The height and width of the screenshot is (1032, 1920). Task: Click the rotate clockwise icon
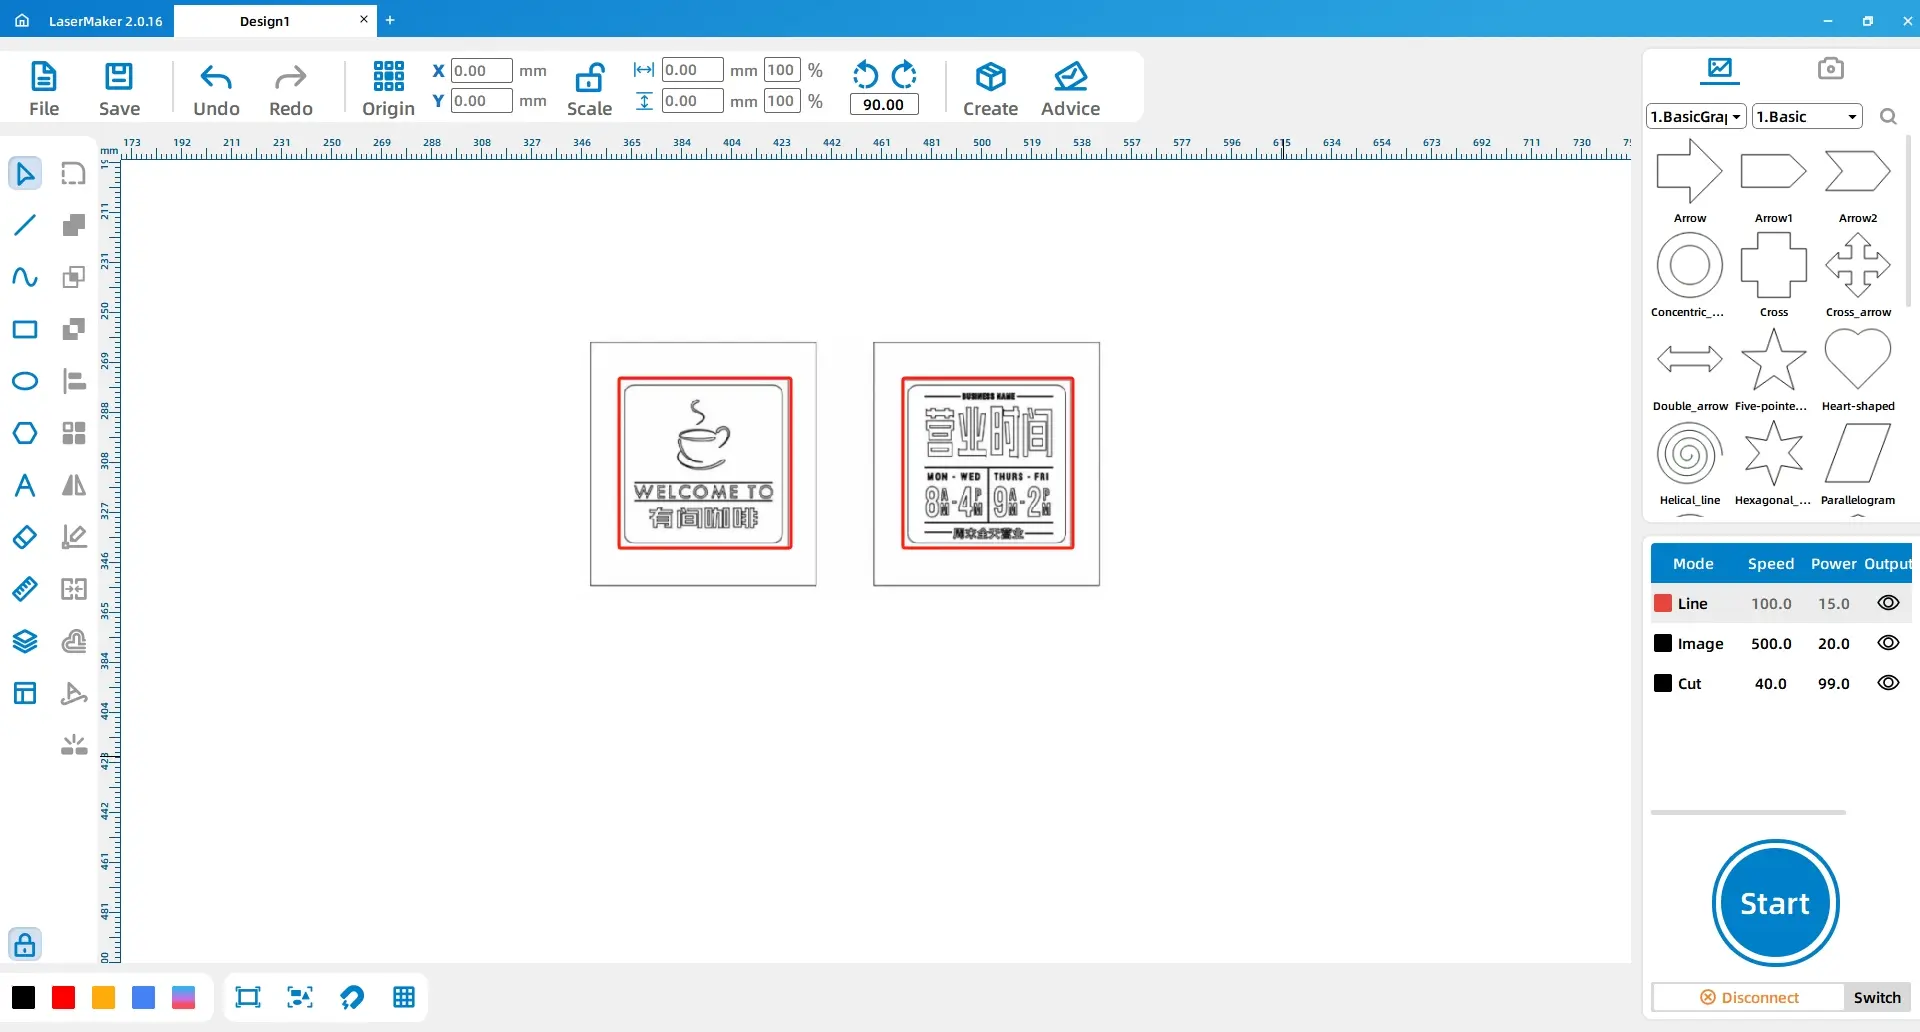pos(904,74)
